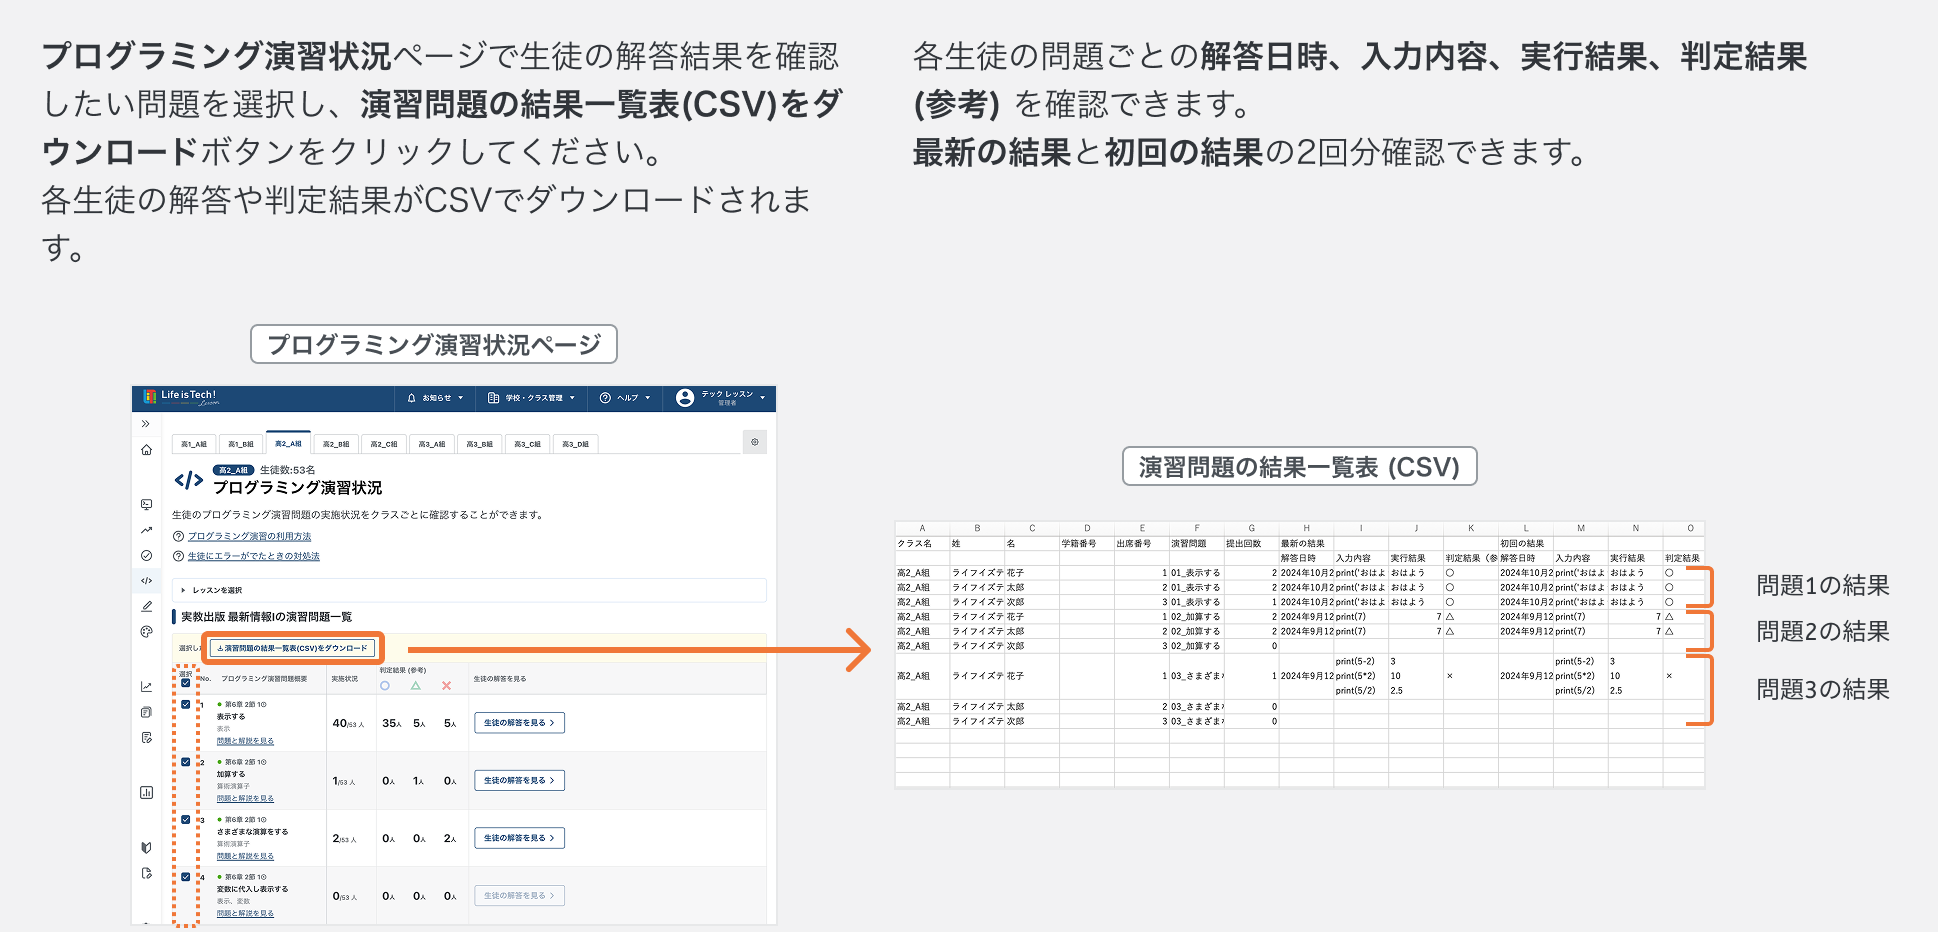The height and width of the screenshot is (932, 1938).
Task: Click the gear settings icon beside class tabs
Action: coord(755,442)
